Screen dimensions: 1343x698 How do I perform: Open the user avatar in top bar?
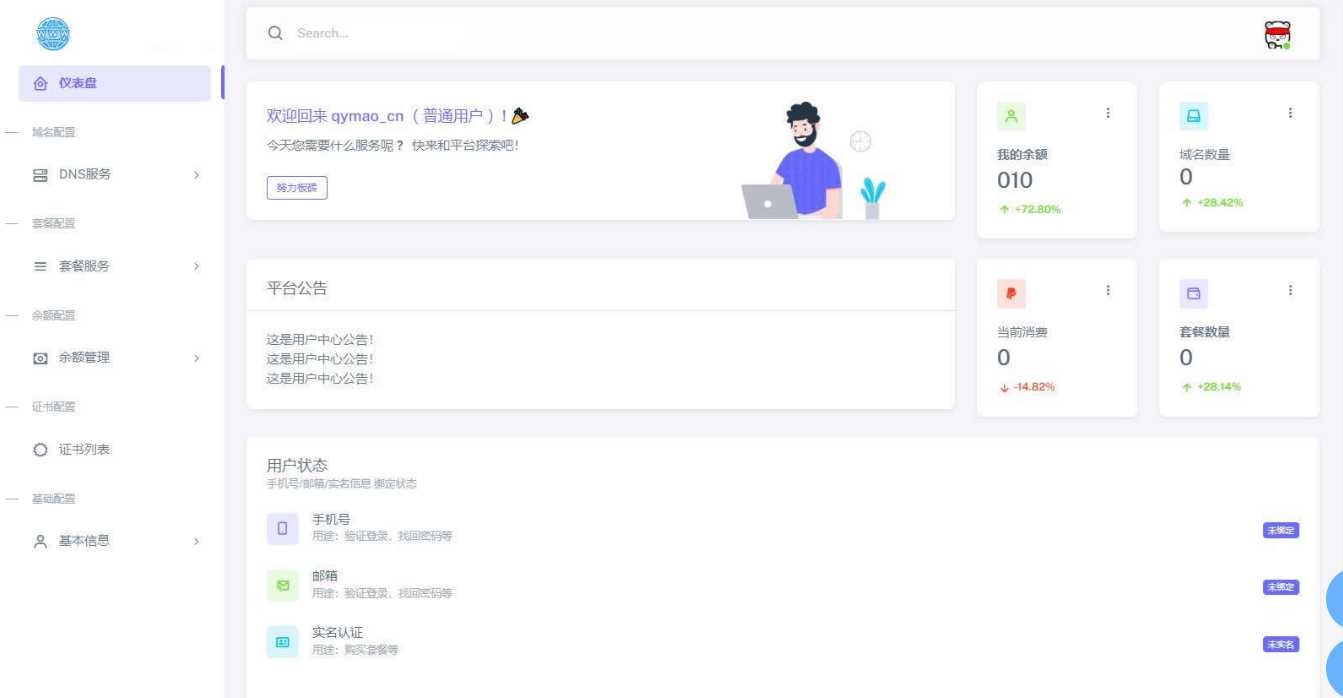pos(1277,34)
